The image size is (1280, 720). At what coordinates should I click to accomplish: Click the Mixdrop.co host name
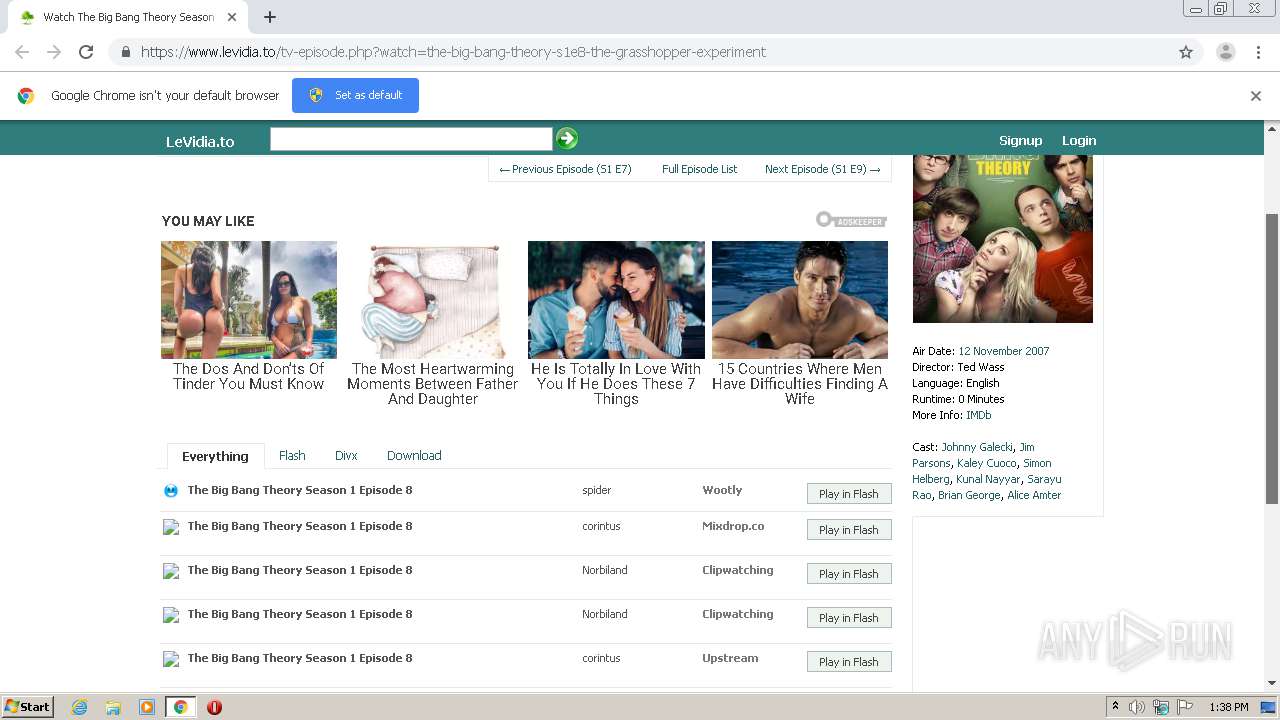click(733, 526)
